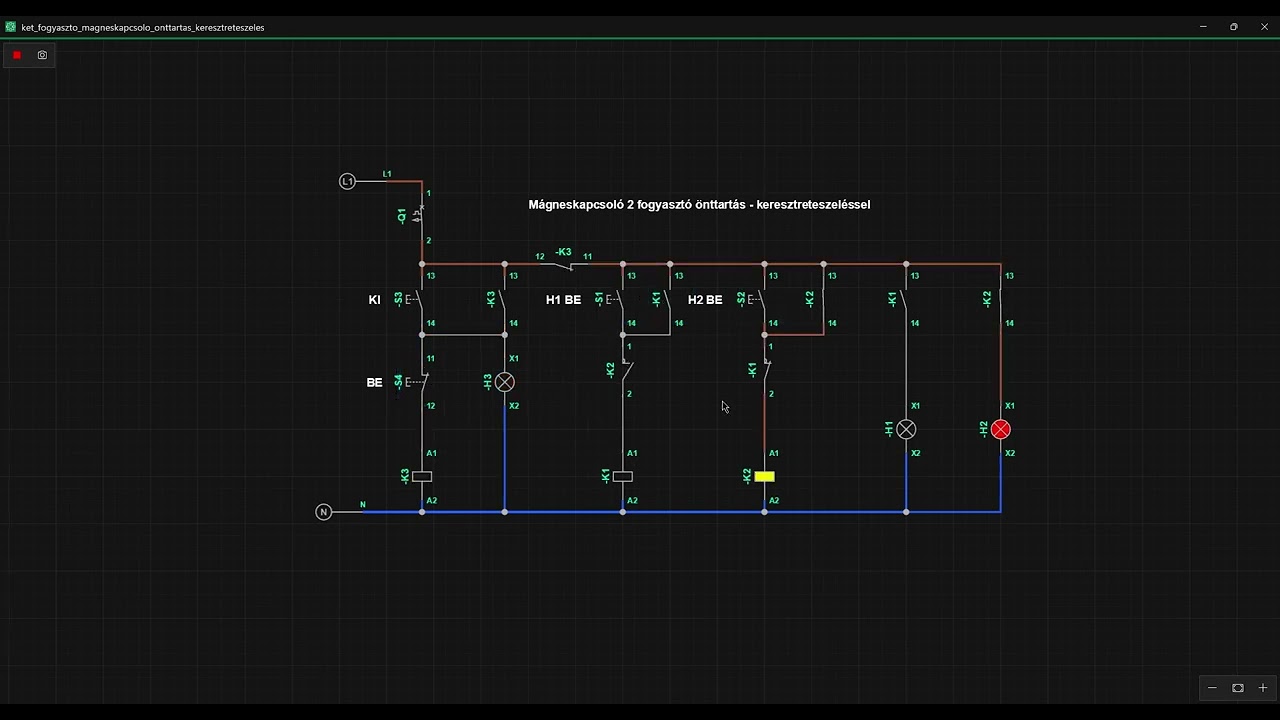Actuate the BE pushbutton -S4
The width and height of the screenshot is (1280, 720).
click(x=419, y=382)
